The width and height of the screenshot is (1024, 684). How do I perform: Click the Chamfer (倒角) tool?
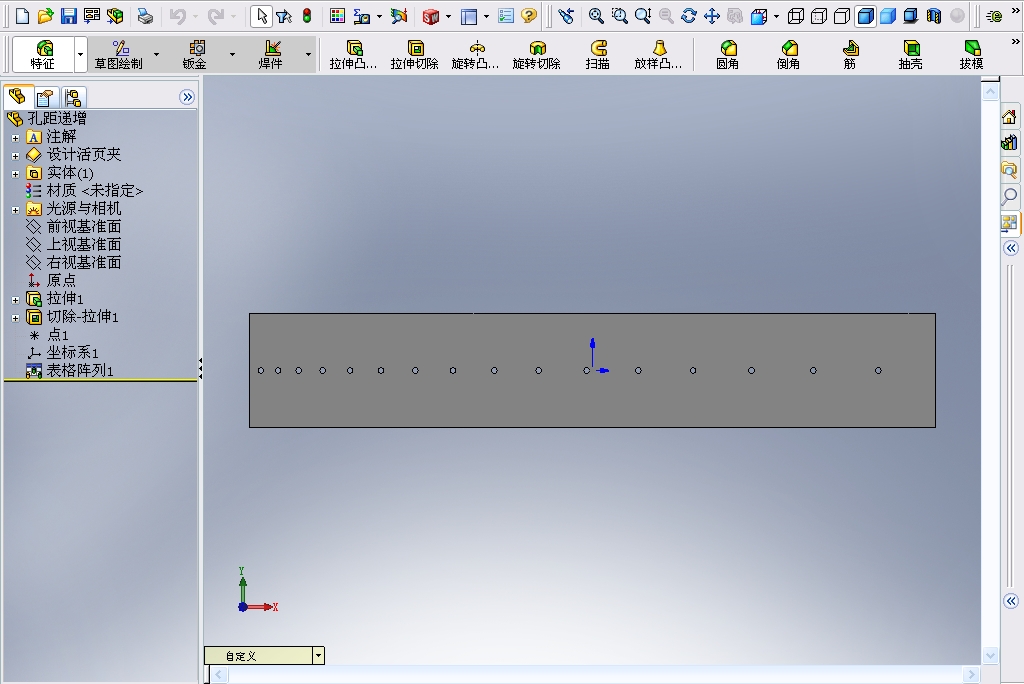(788, 54)
